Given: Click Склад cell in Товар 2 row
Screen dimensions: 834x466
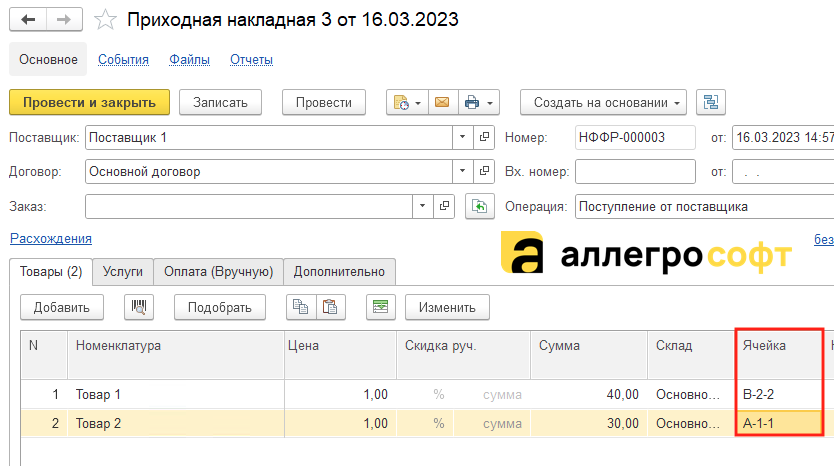Looking at the screenshot, I should [x=691, y=423].
